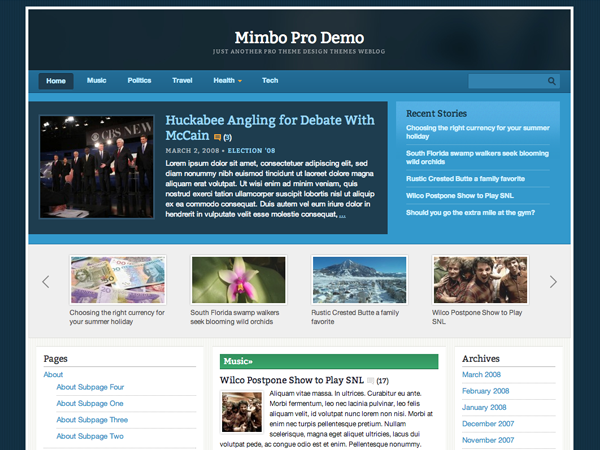Click the small Wilco post thumbnail

242,412
